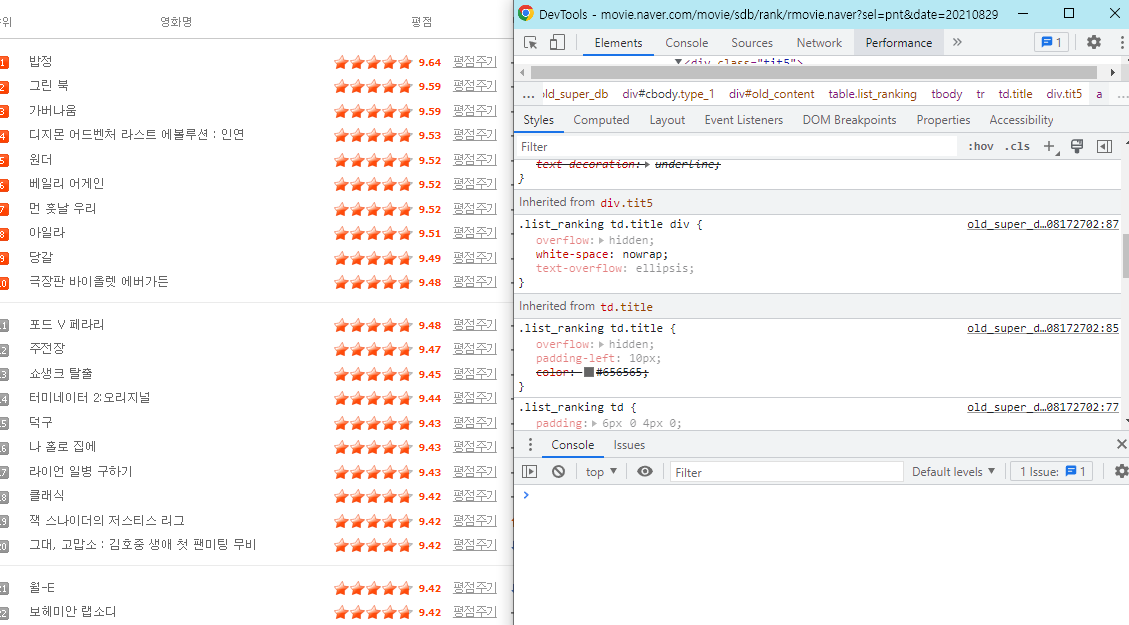Clear the console icon
1129x625 pixels.
(x=559, y=472)
